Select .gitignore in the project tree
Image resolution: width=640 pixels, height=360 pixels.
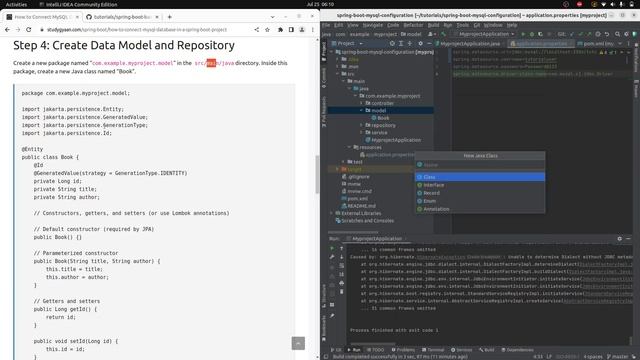[x=356, y=177]
